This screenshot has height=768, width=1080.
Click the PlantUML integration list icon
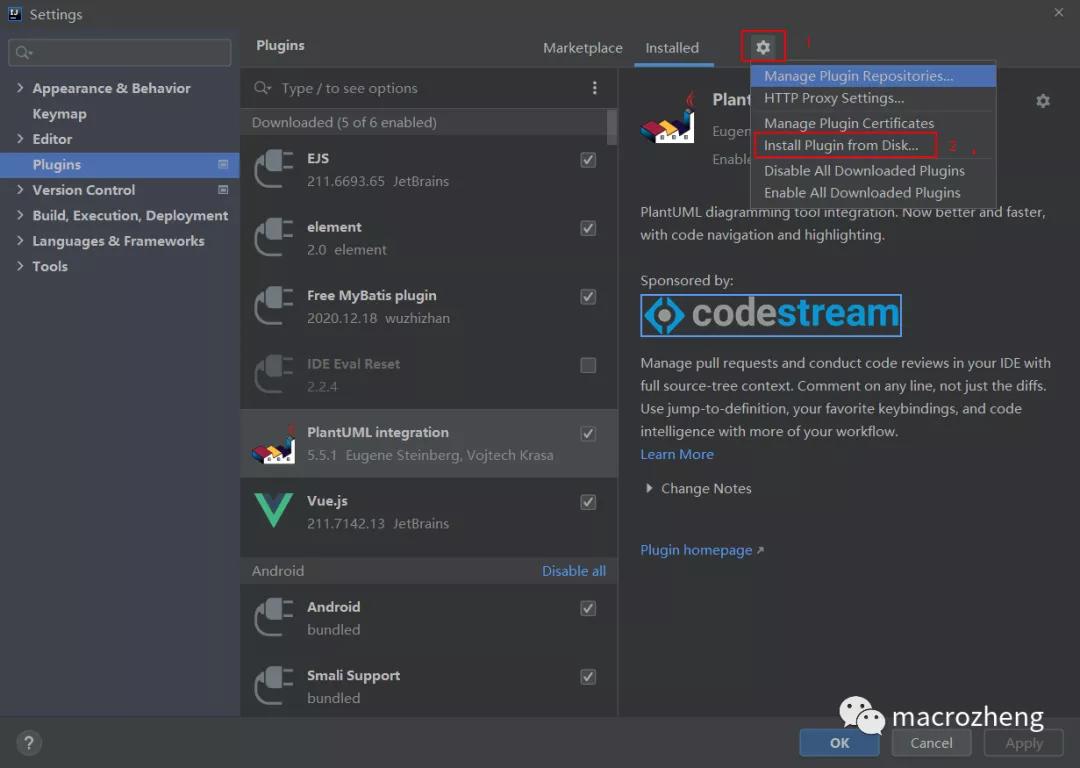273,444
